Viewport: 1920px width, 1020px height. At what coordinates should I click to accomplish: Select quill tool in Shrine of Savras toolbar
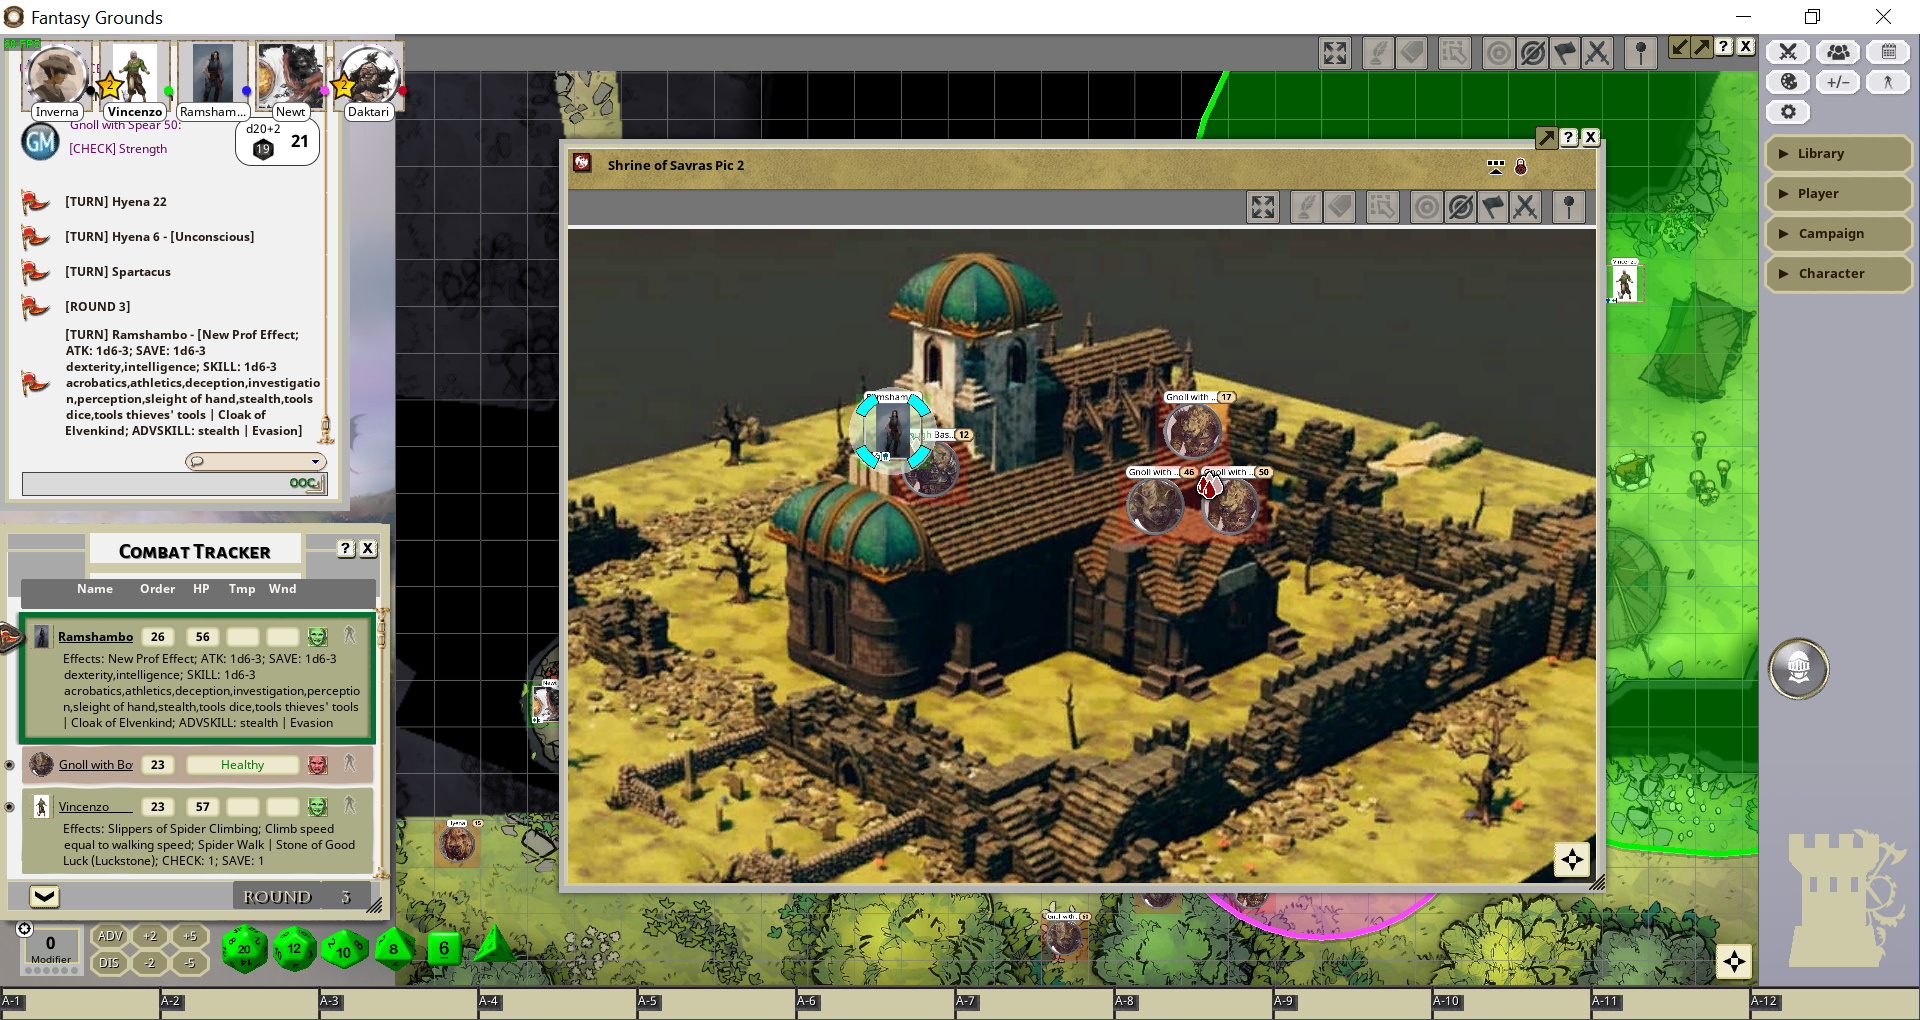point(1306,207)
